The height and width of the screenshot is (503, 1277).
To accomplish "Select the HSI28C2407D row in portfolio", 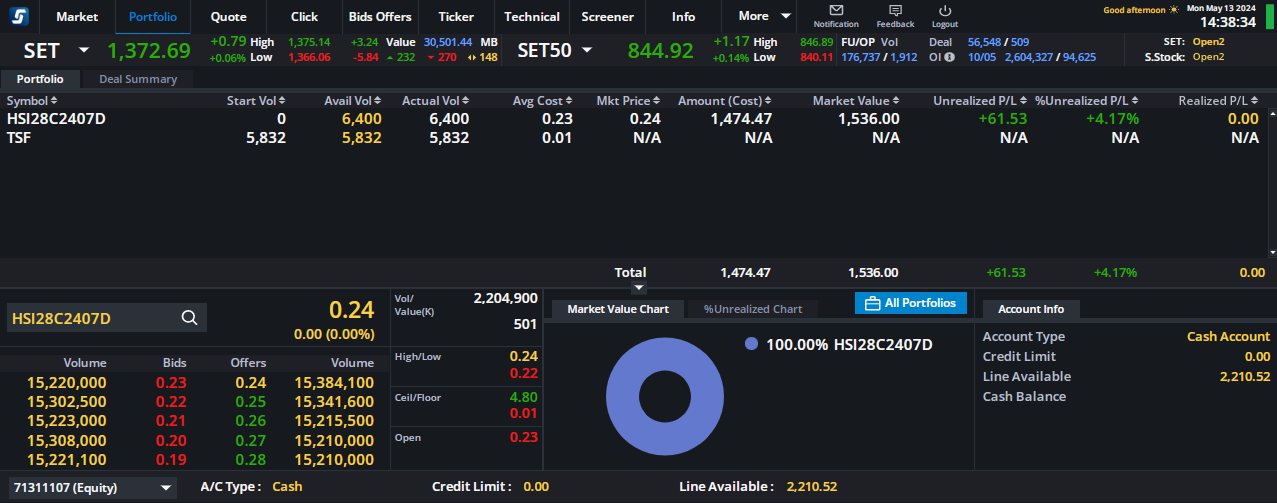I will click(x=56, y=119).
